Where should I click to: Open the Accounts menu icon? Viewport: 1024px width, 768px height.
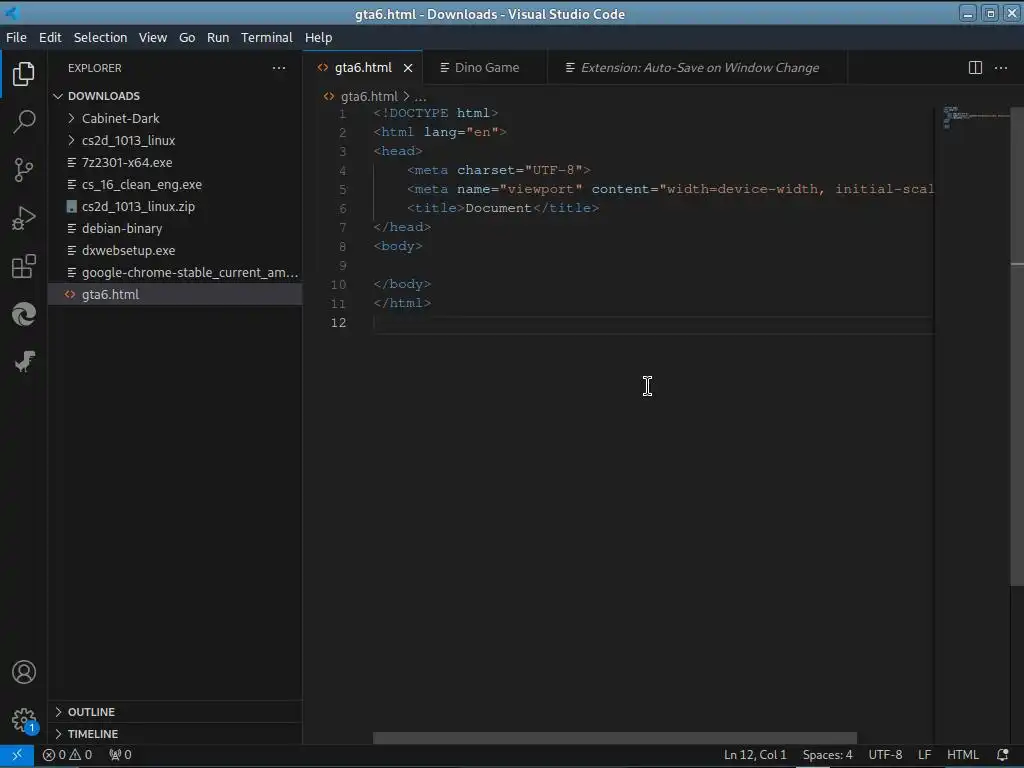point(24,672)
